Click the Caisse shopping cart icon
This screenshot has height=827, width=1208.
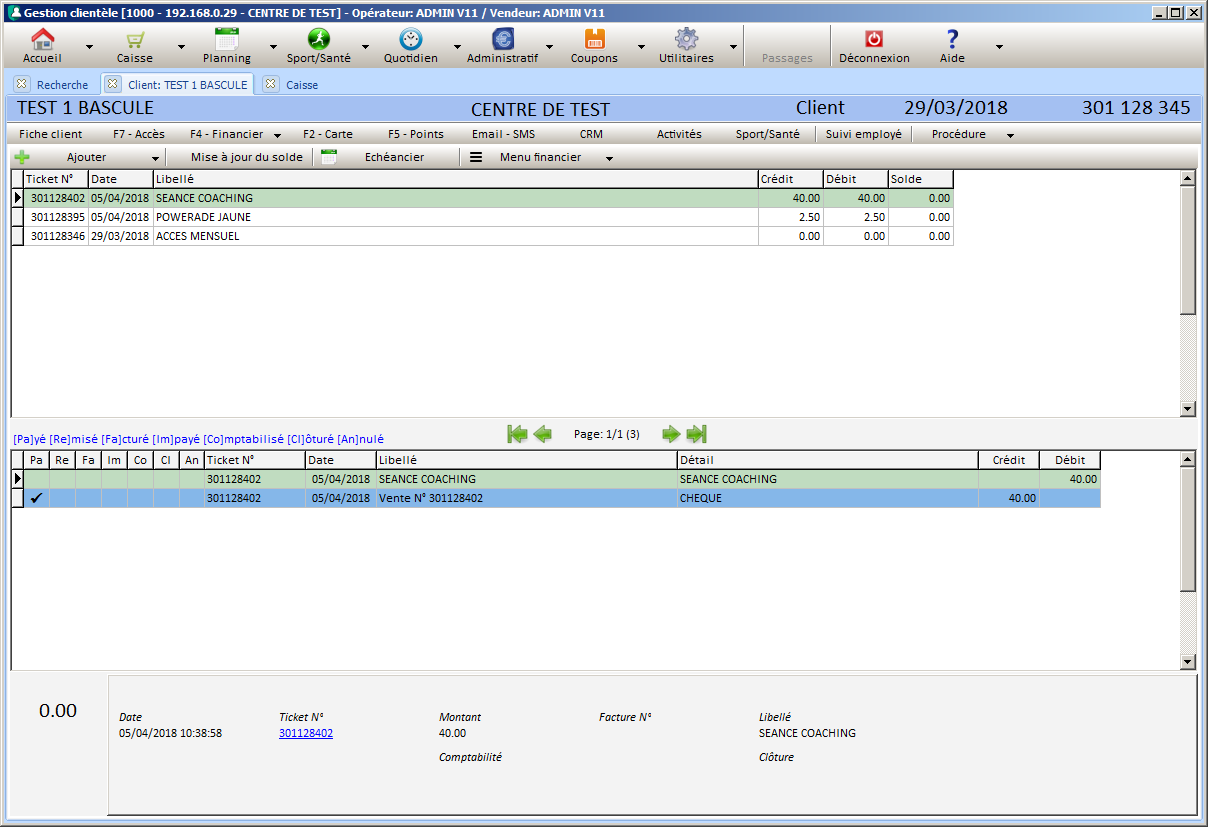coord(134,40)
